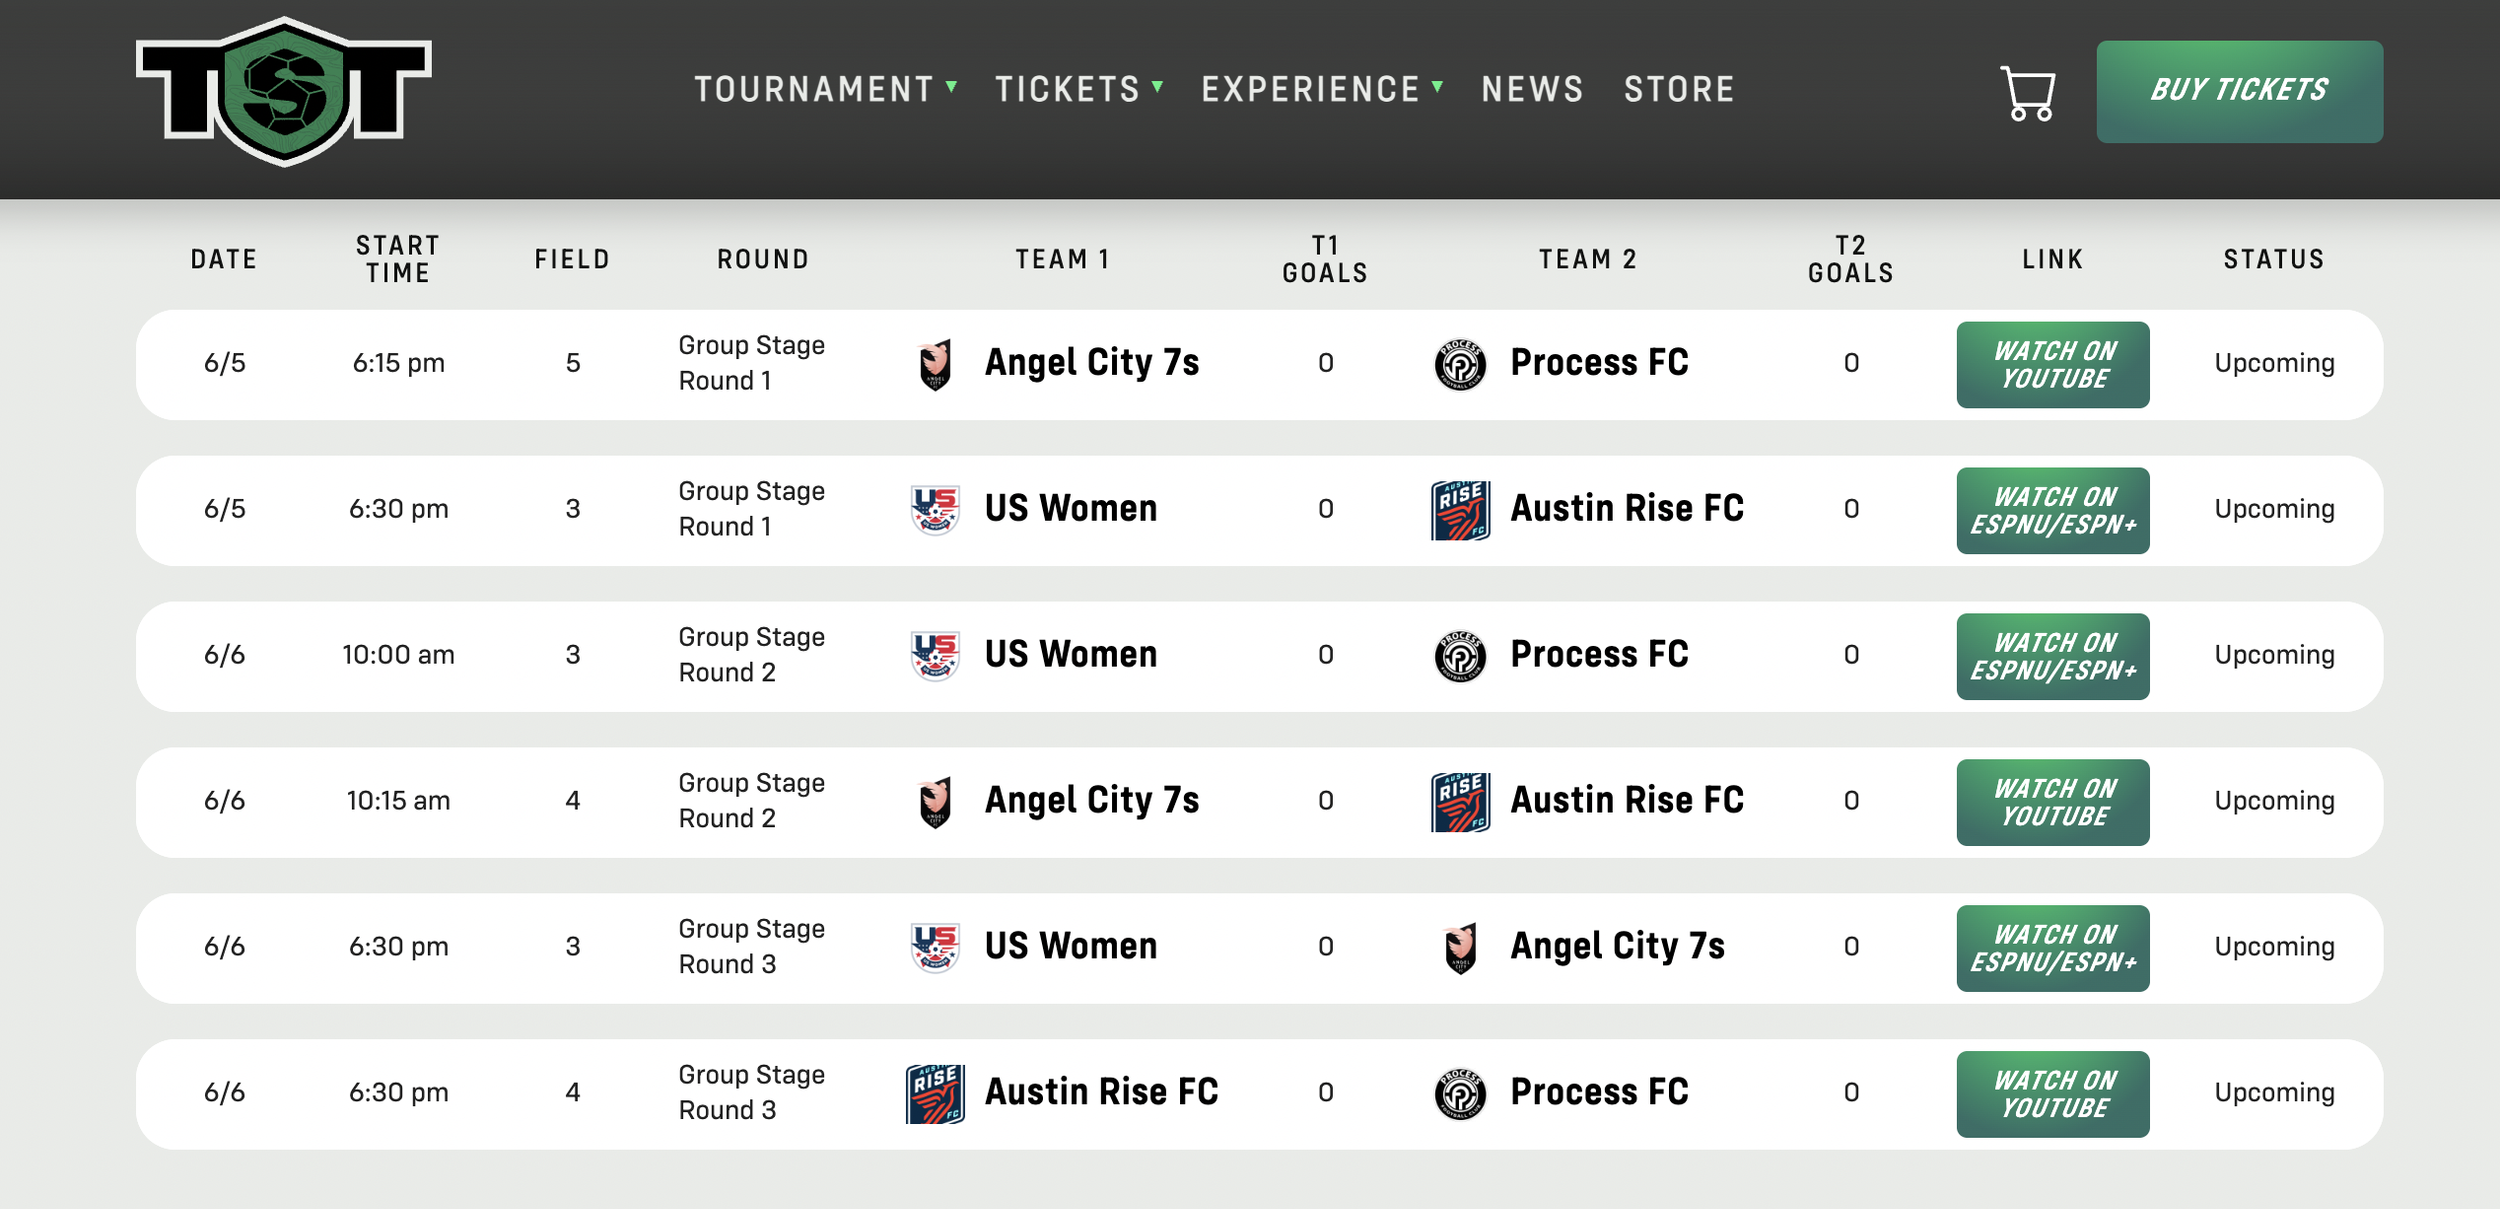Click the Buy Tickets button
The width and height of the screenshot is (2500, 1209).
(x=2239, y=91)
